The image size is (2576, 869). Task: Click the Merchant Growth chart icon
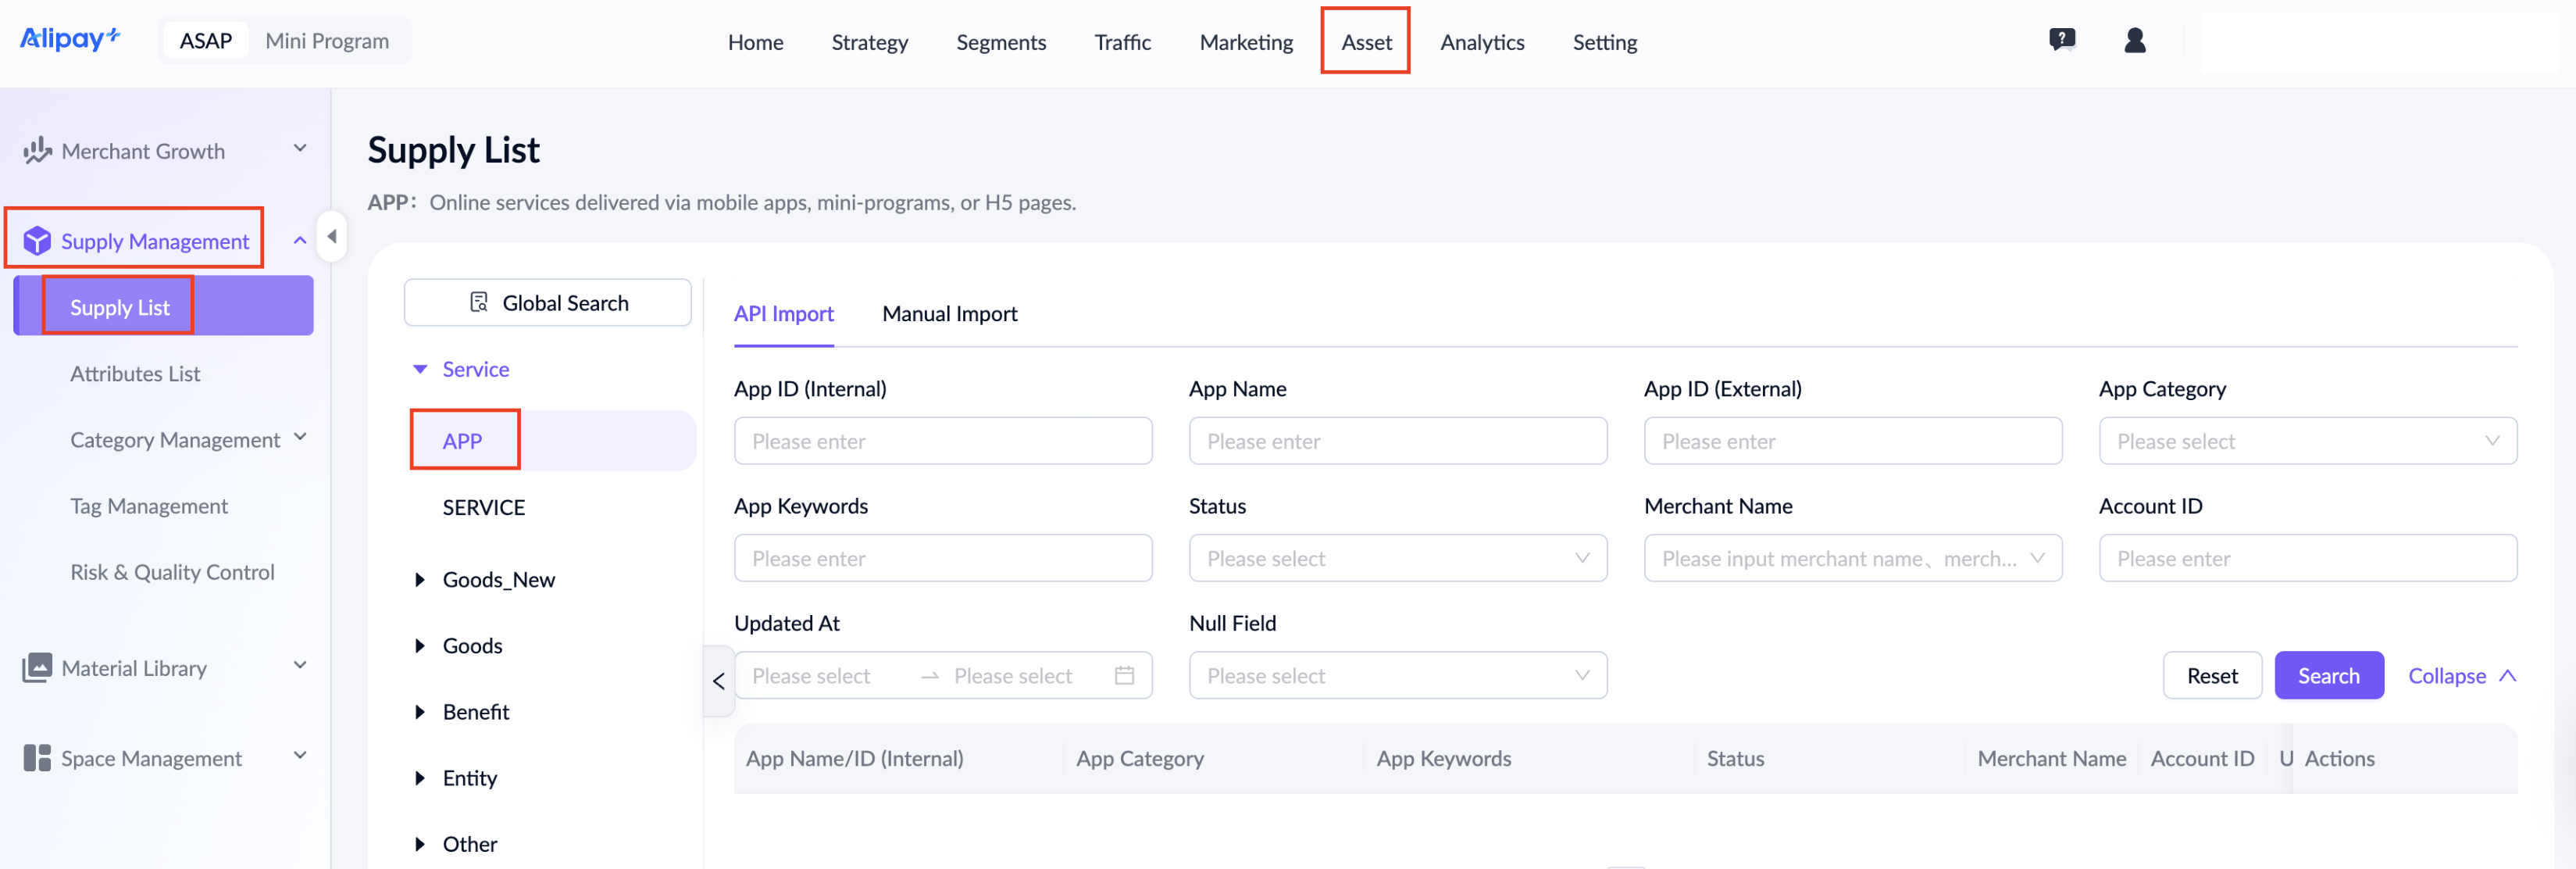click(37, 151)
